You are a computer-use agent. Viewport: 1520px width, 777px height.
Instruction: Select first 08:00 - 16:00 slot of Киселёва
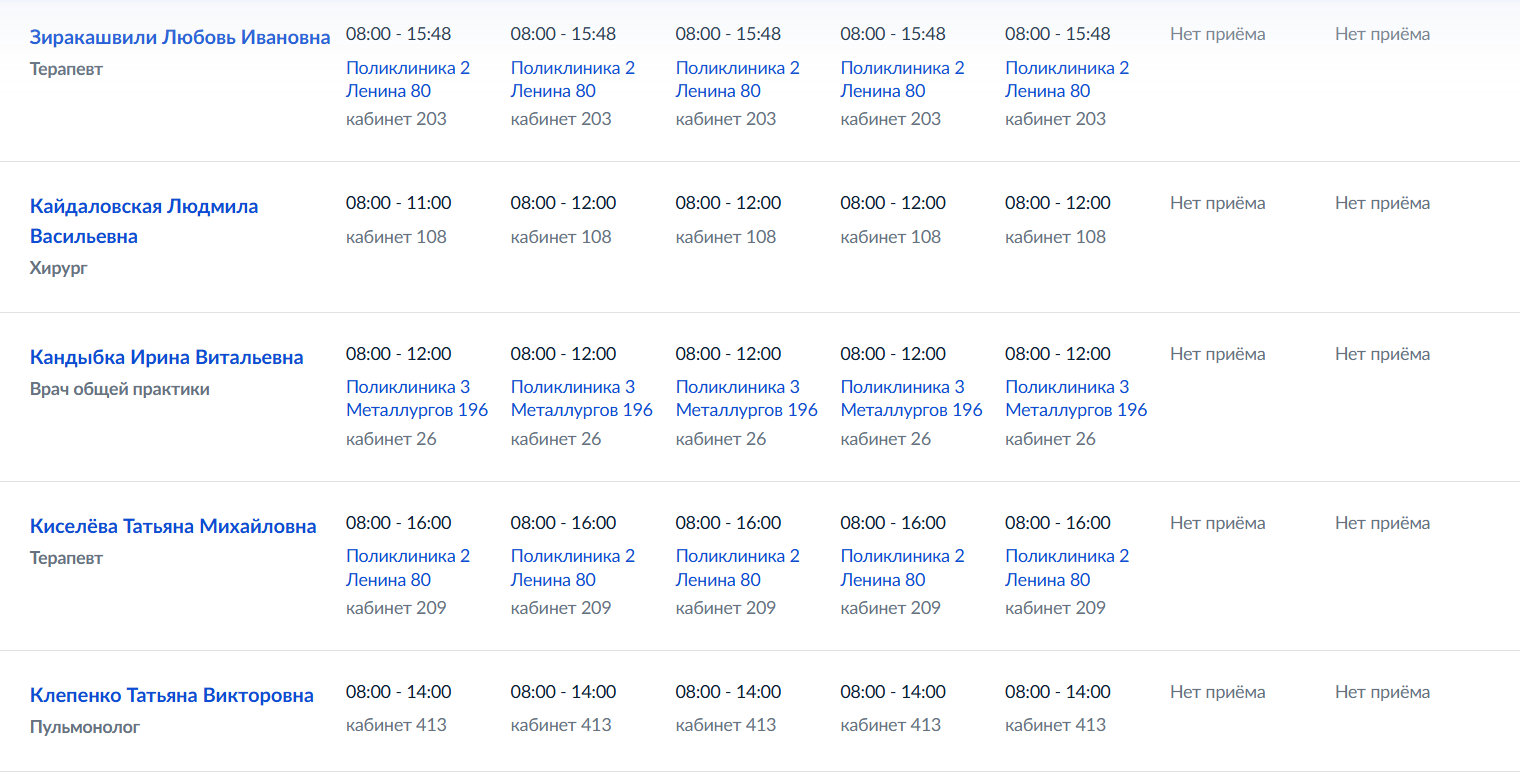coord(399,523)
